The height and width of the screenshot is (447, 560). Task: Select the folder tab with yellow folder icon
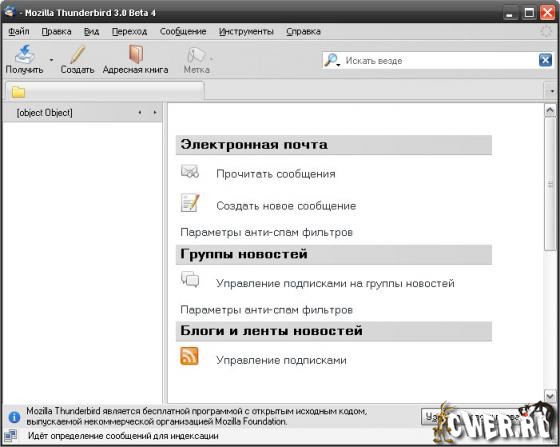[105, 91]
